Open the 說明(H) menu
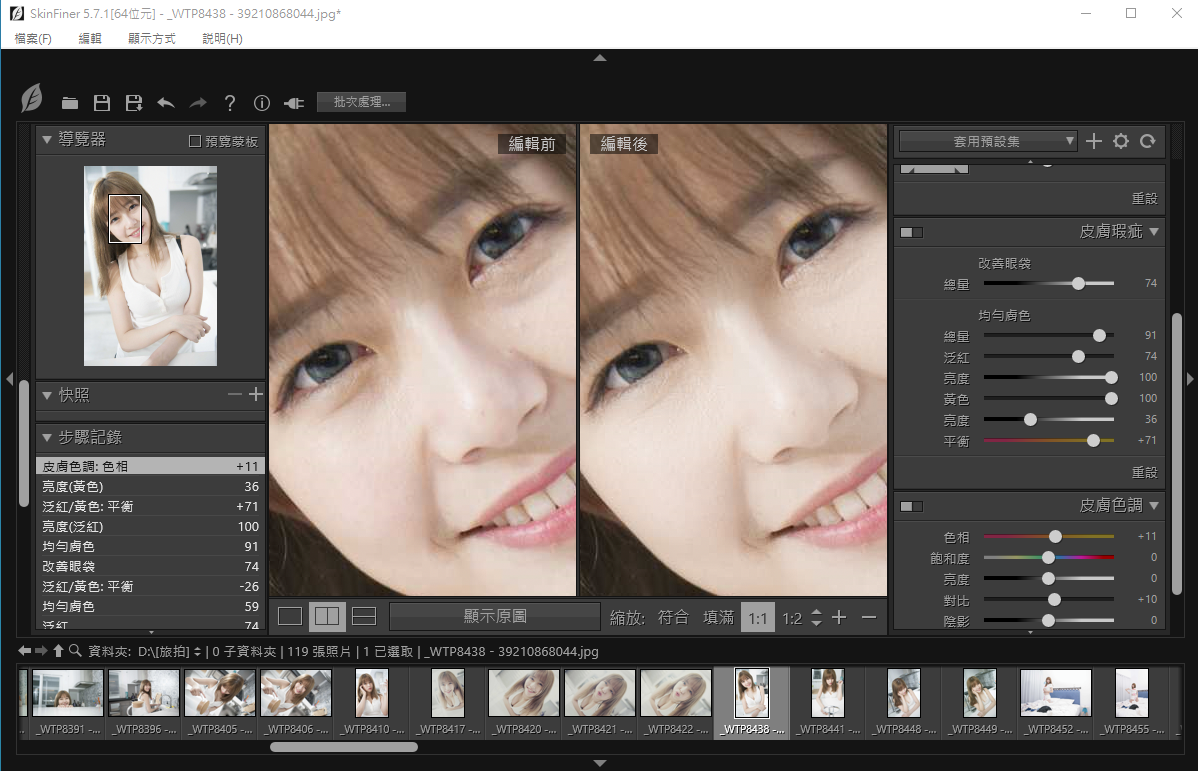This screenshot has height=771, width=1198. [222, 38]
